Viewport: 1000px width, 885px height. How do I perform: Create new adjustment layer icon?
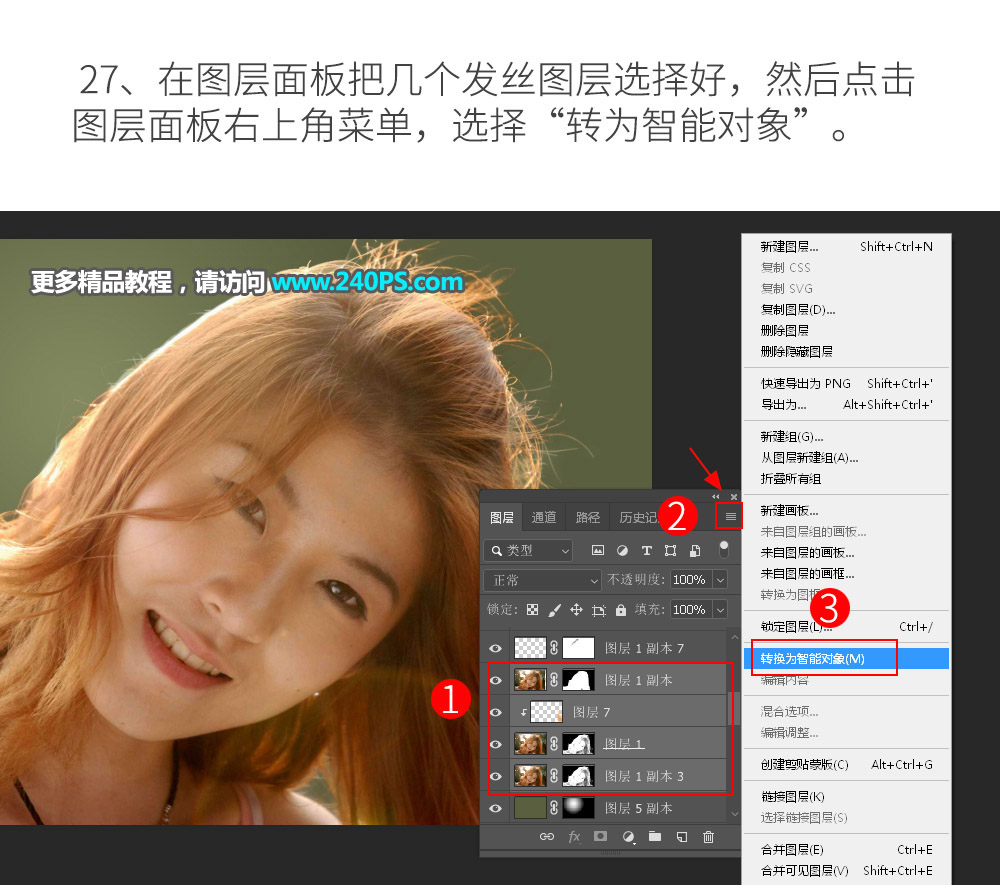[x=628, y=837]
